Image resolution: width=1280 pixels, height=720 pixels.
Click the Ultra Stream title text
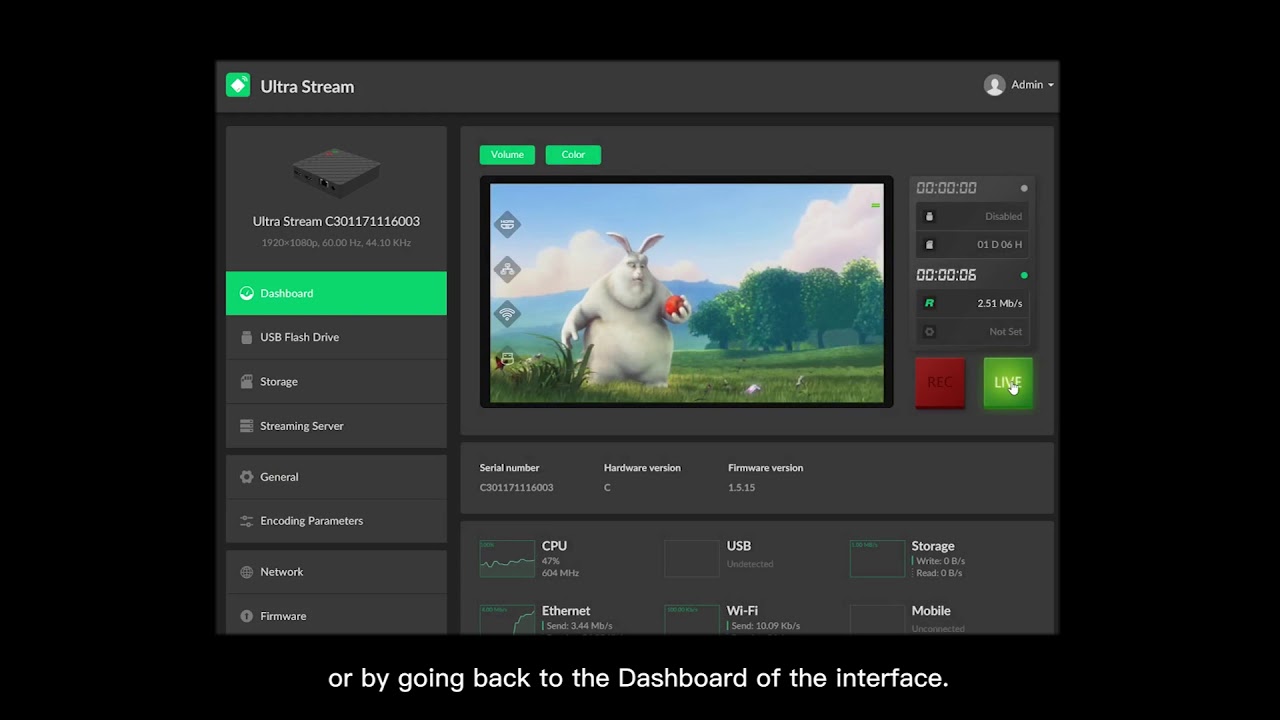307,86
